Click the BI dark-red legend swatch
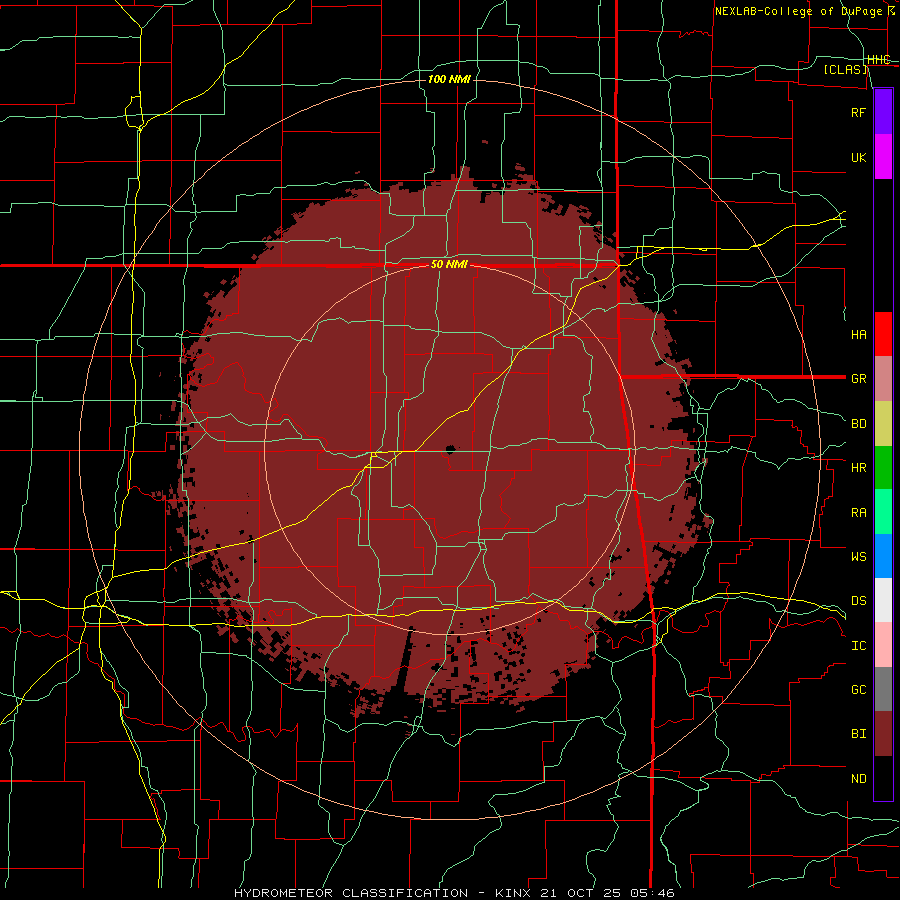900x900 pixels. click(x=883, y=734)
